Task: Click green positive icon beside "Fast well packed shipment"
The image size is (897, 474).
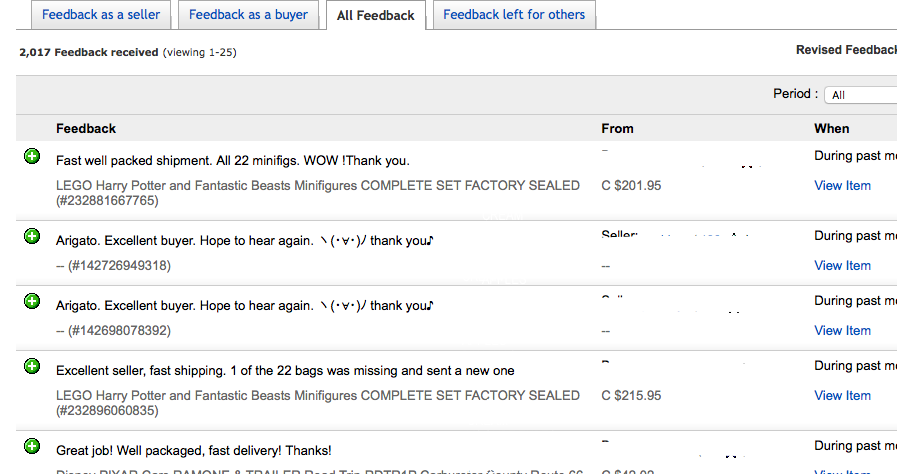Action: pos(32,157)
